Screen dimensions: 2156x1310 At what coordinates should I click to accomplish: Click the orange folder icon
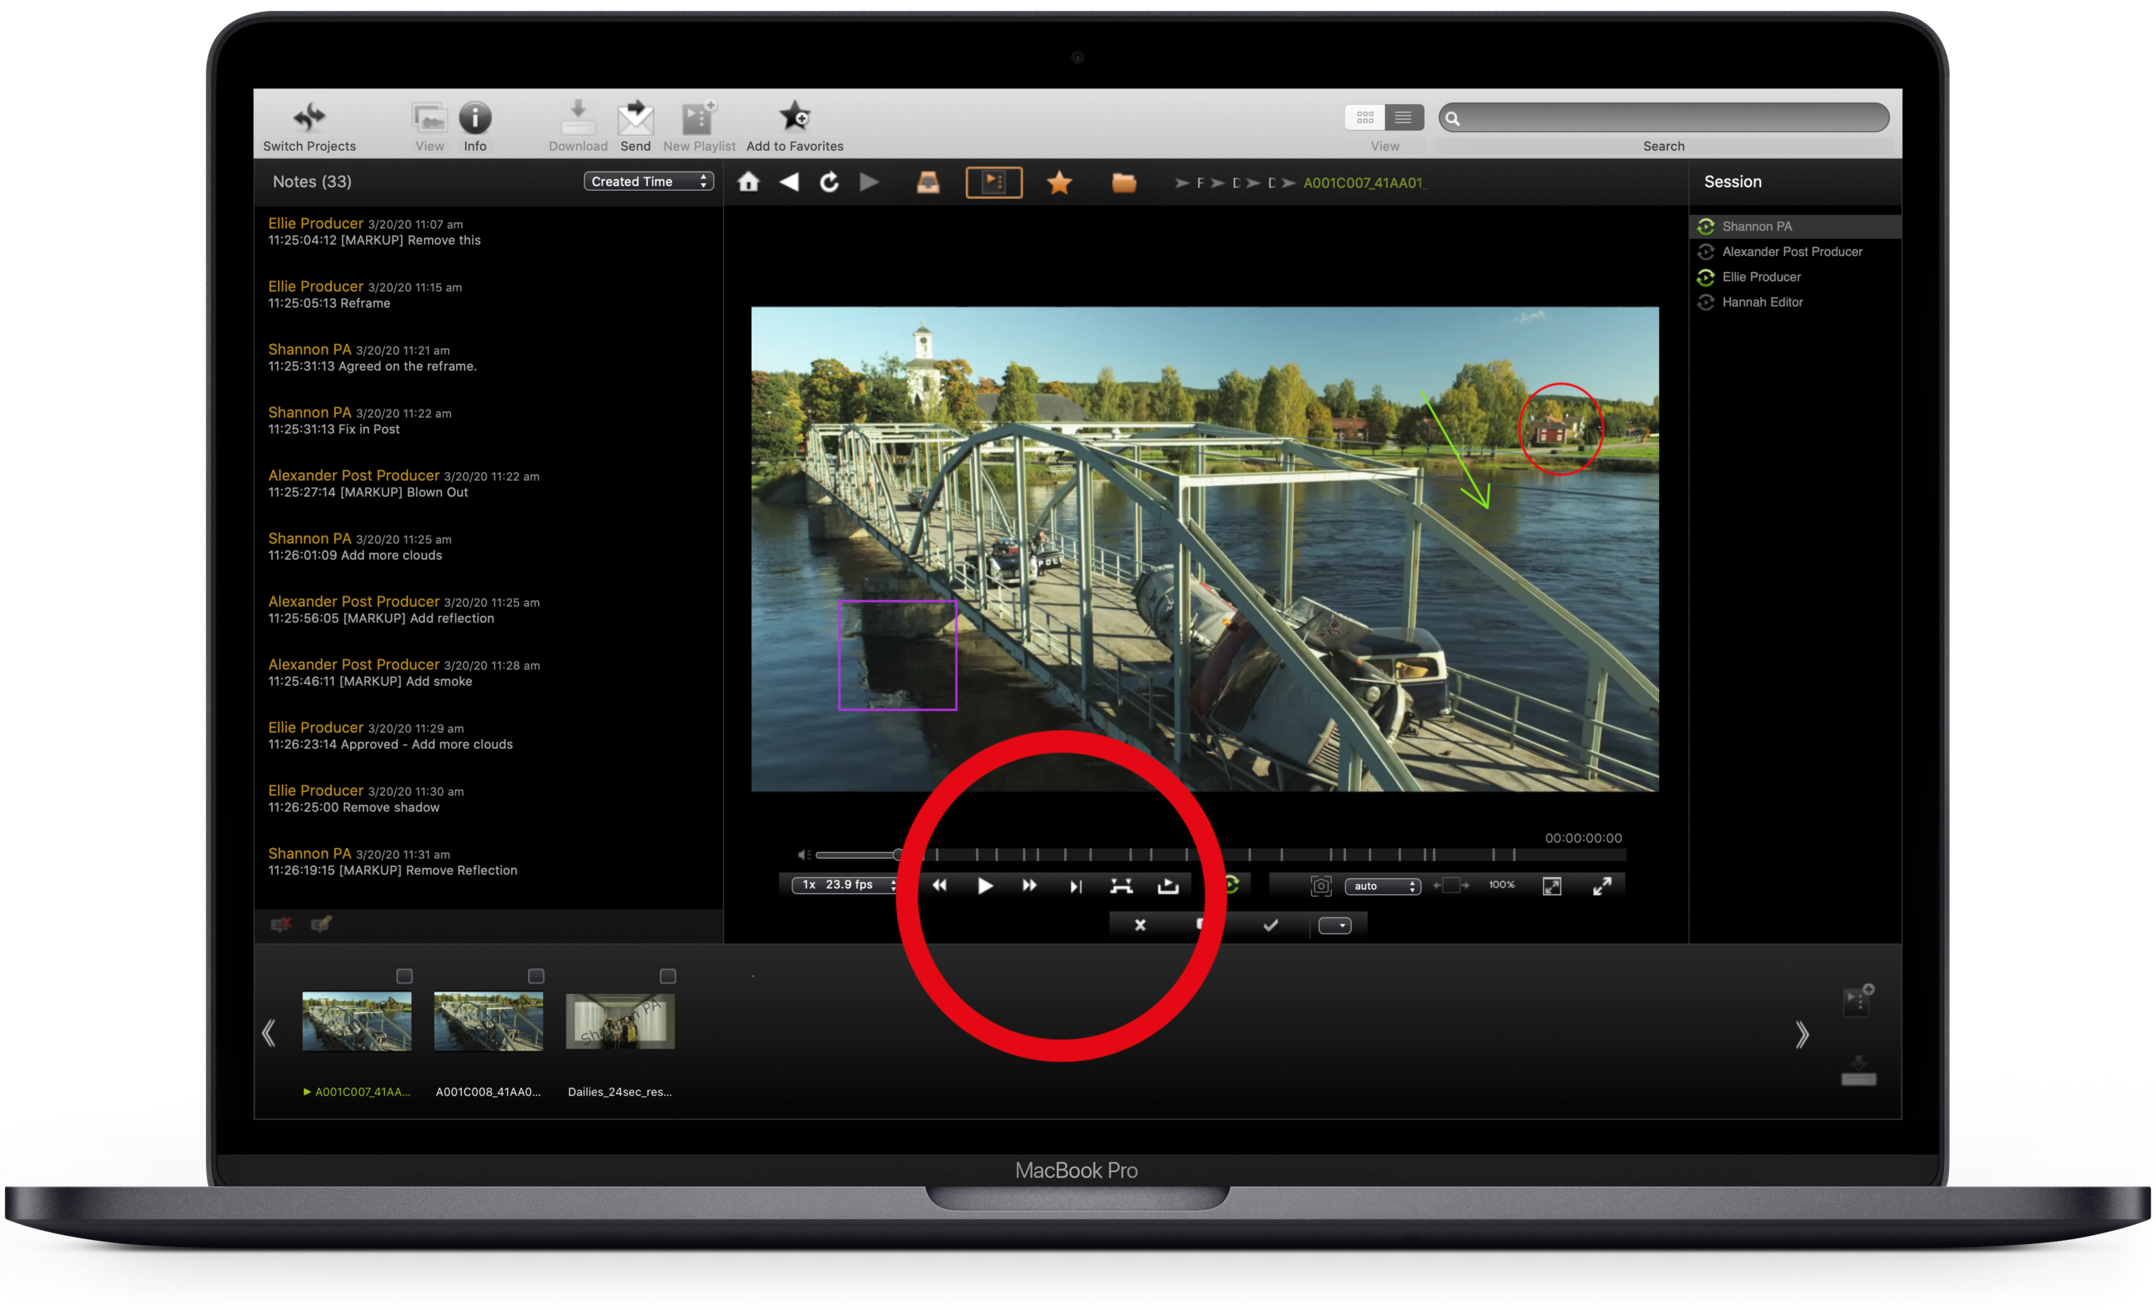click(x=1124, y=182)
